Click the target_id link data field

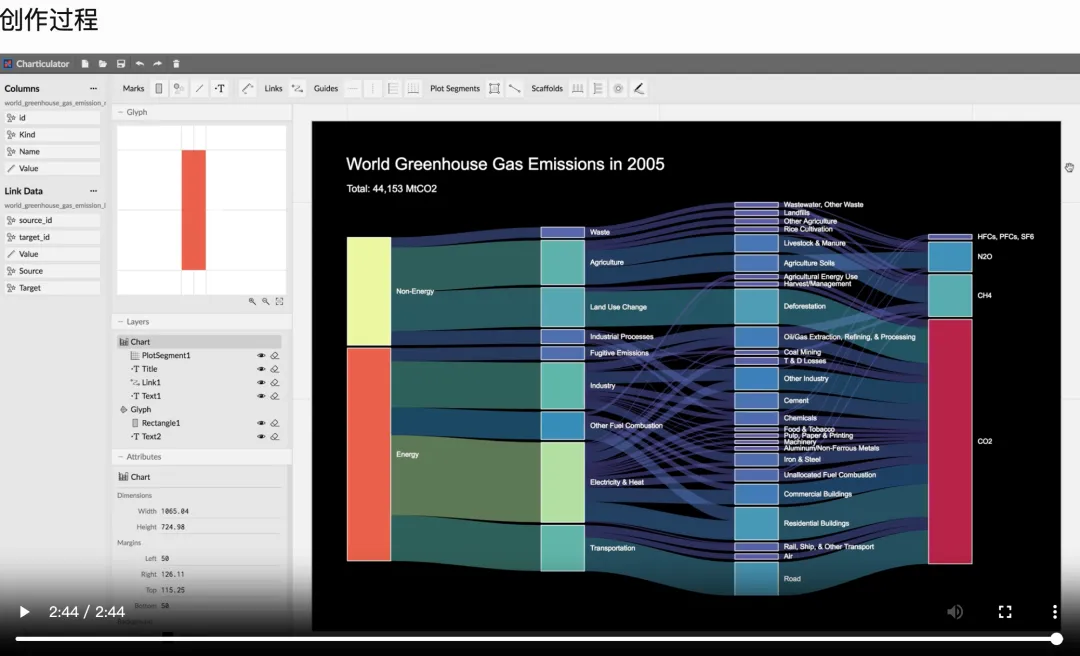[x=52, y=237]
